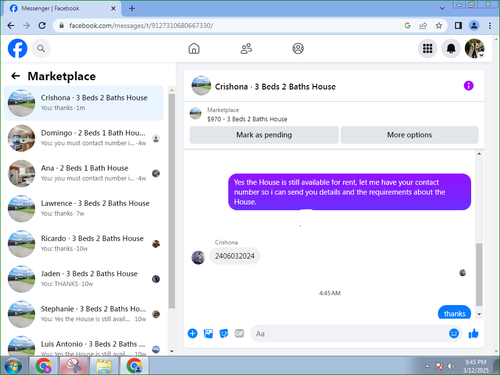Choose a GIF icon in composer
The image size is (500, 375).
click(239, 333)
